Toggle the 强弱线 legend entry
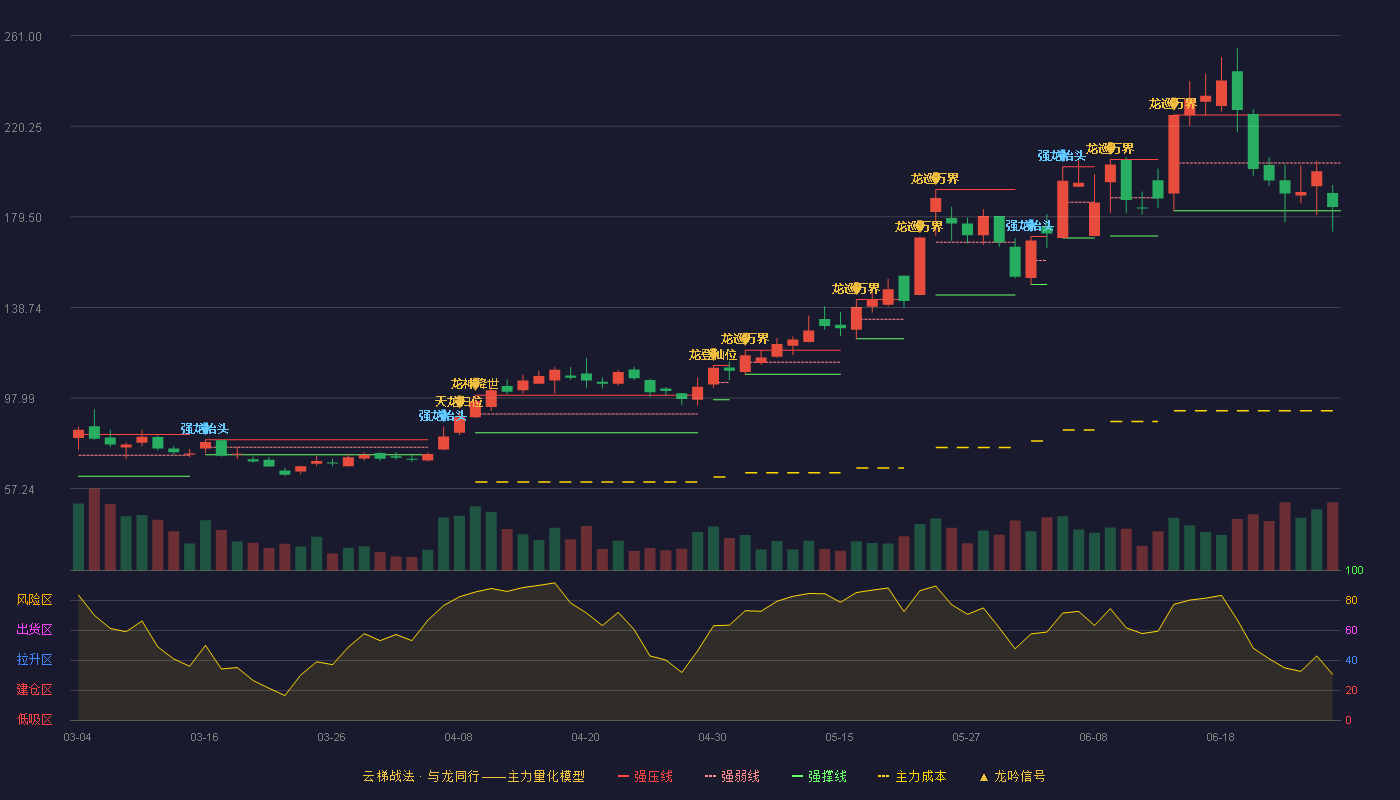 [x=732, y=776]
